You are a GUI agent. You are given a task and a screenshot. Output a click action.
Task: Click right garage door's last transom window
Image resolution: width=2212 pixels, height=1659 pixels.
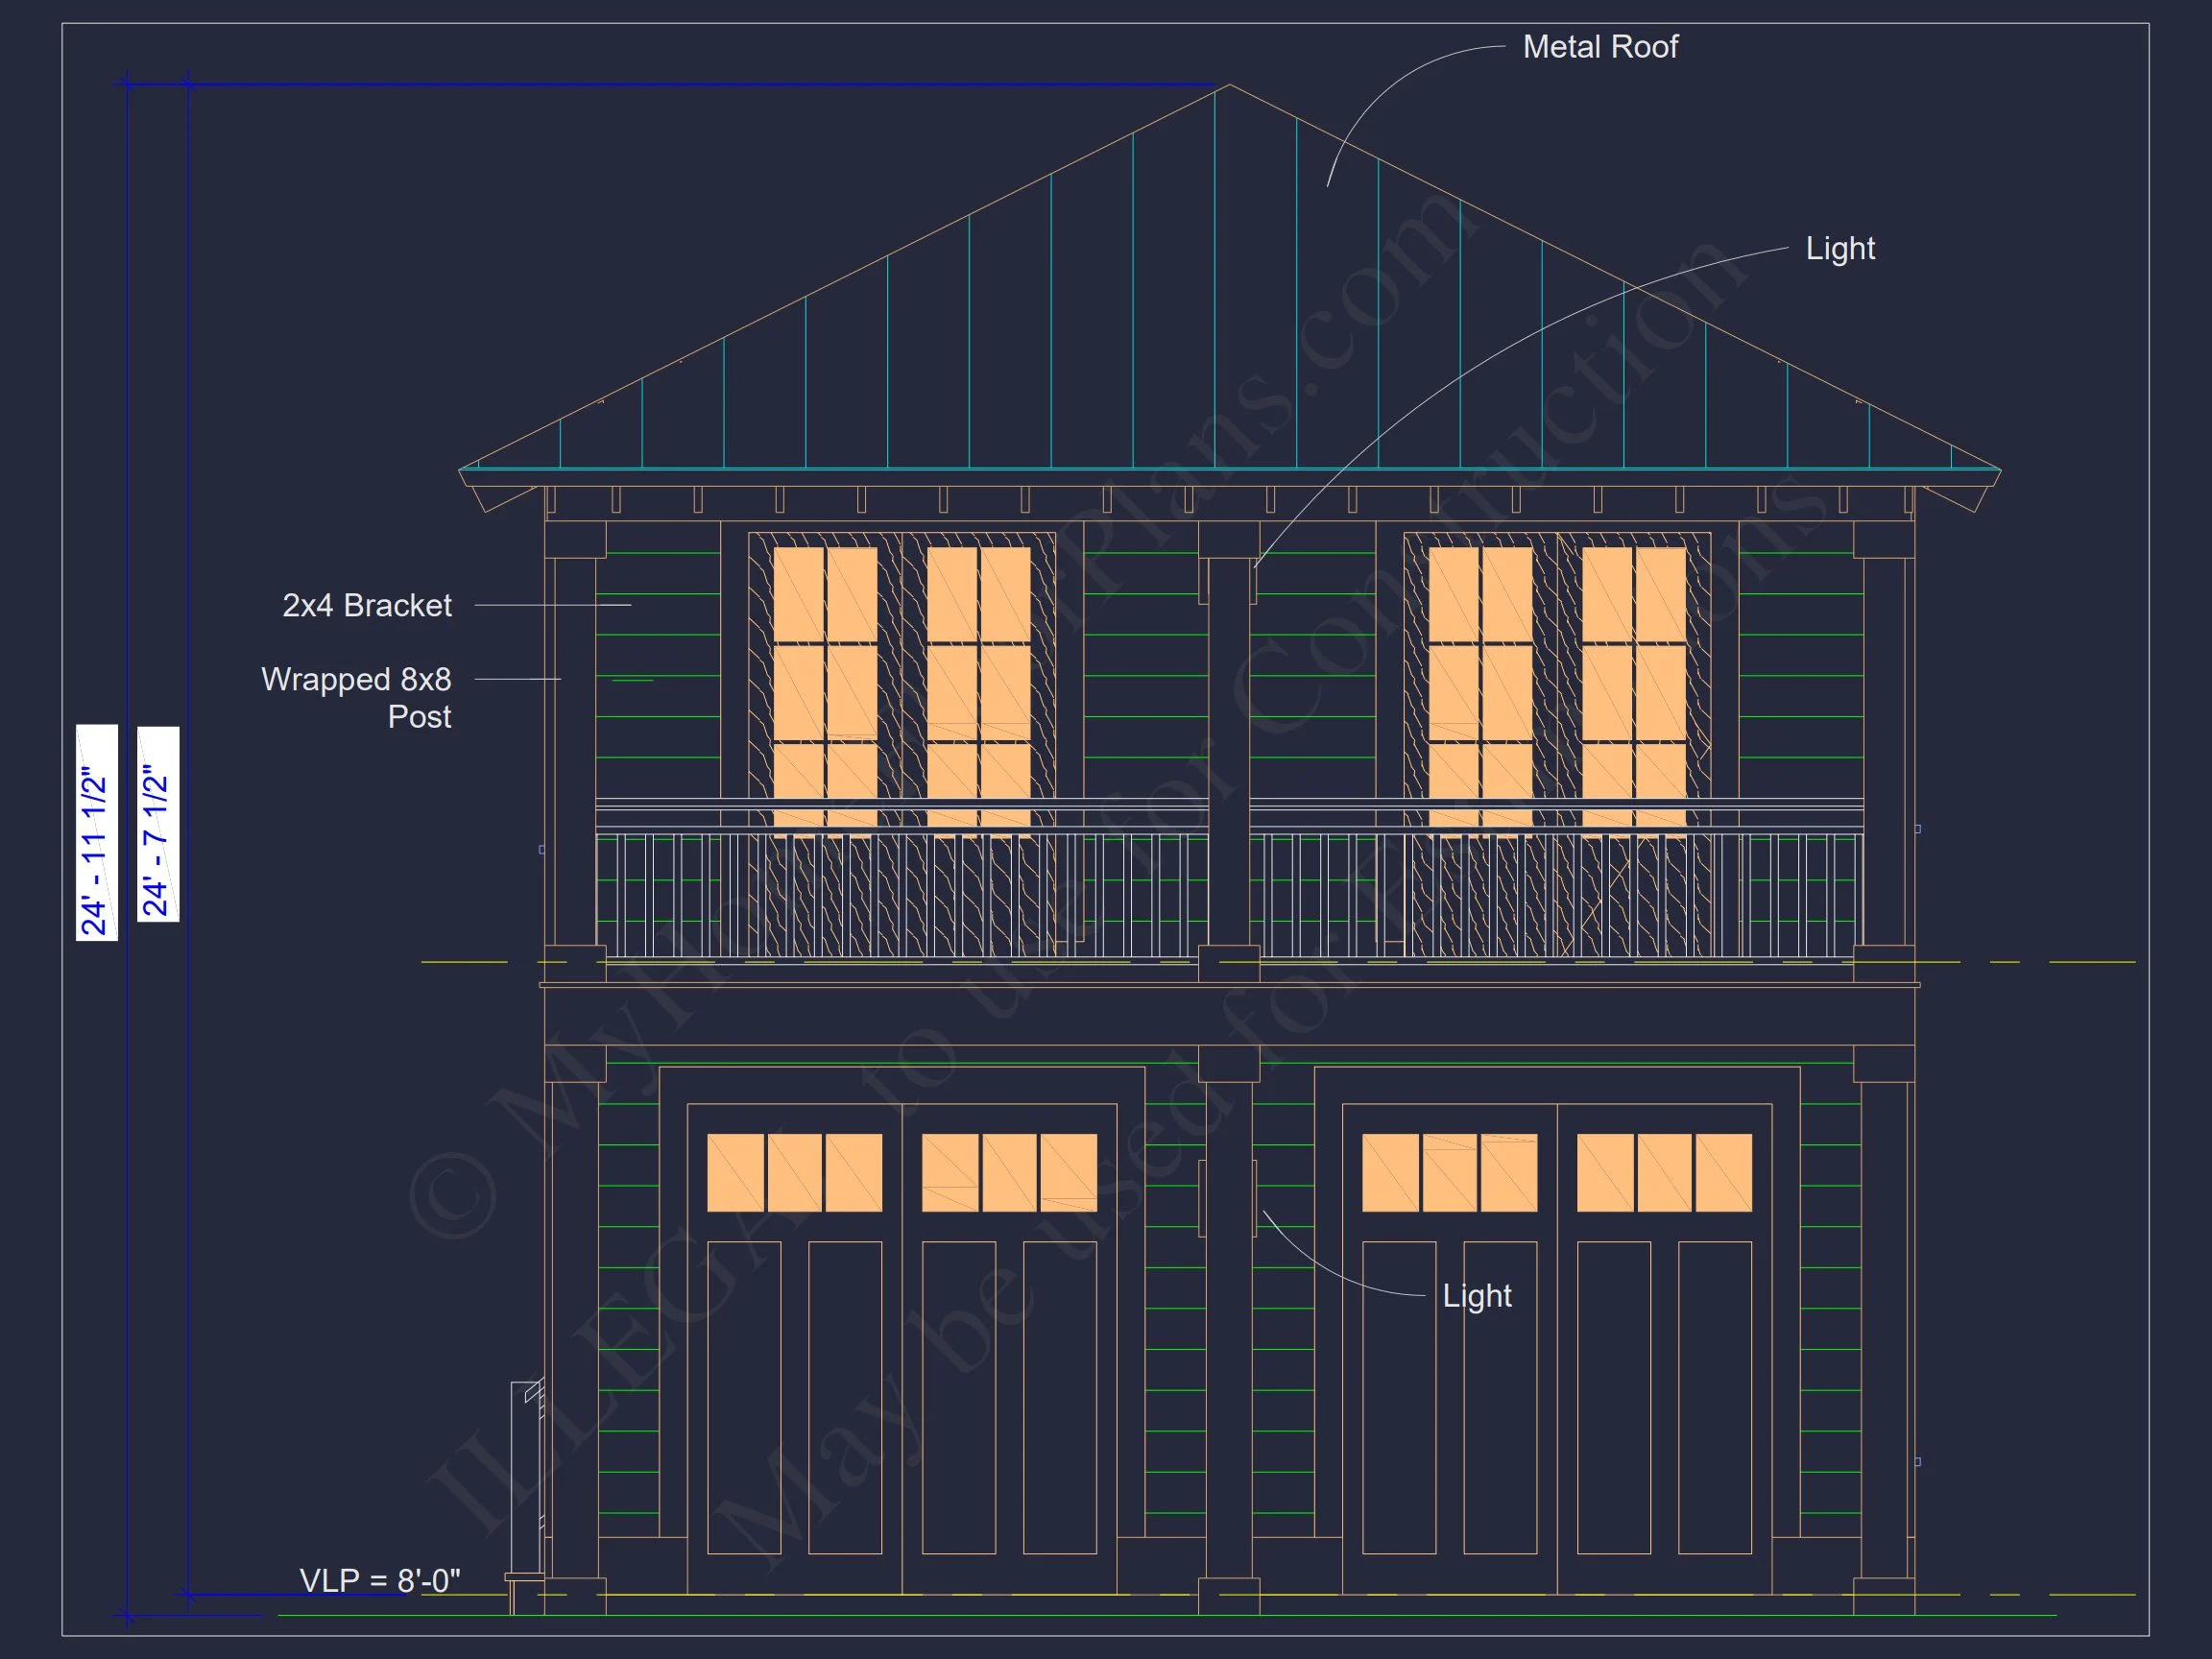click(x=1723, y=1172)
